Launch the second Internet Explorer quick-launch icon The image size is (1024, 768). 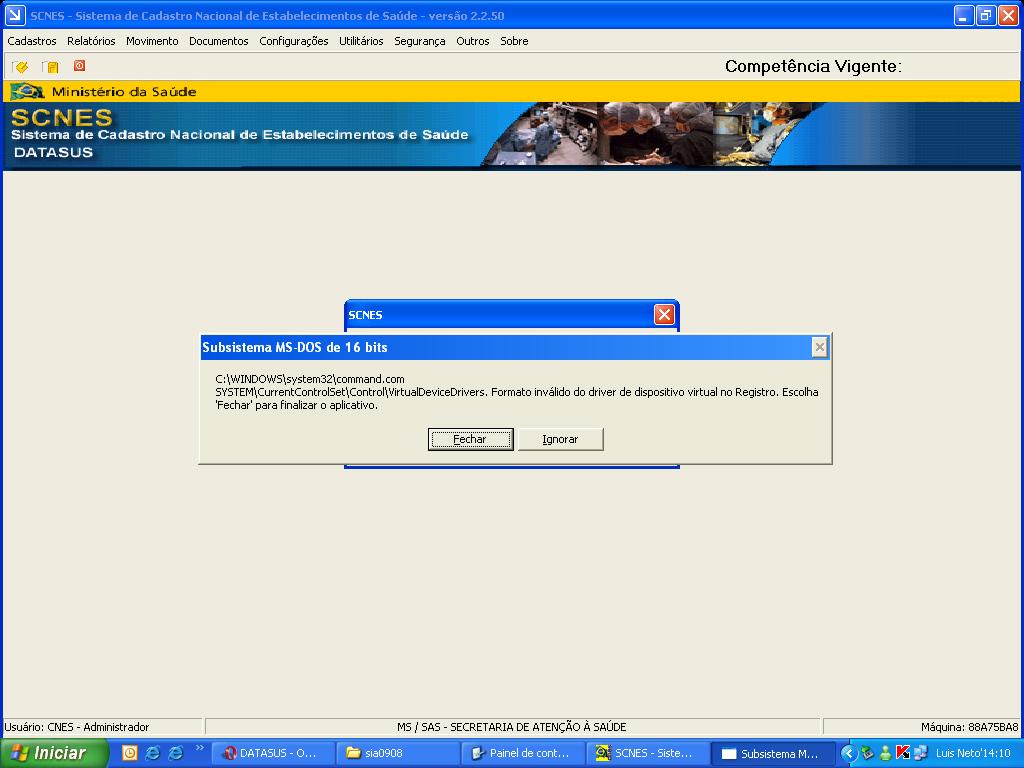coord(176,753)
